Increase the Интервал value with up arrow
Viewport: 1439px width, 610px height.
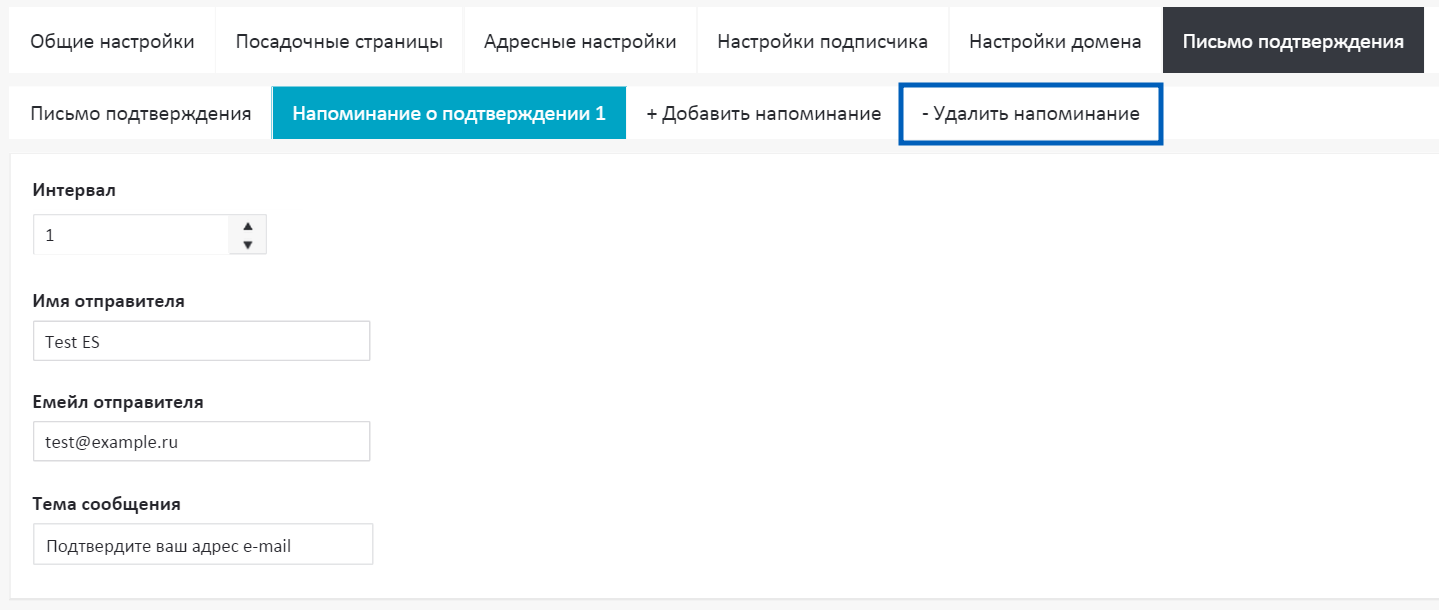coord(248,225)
